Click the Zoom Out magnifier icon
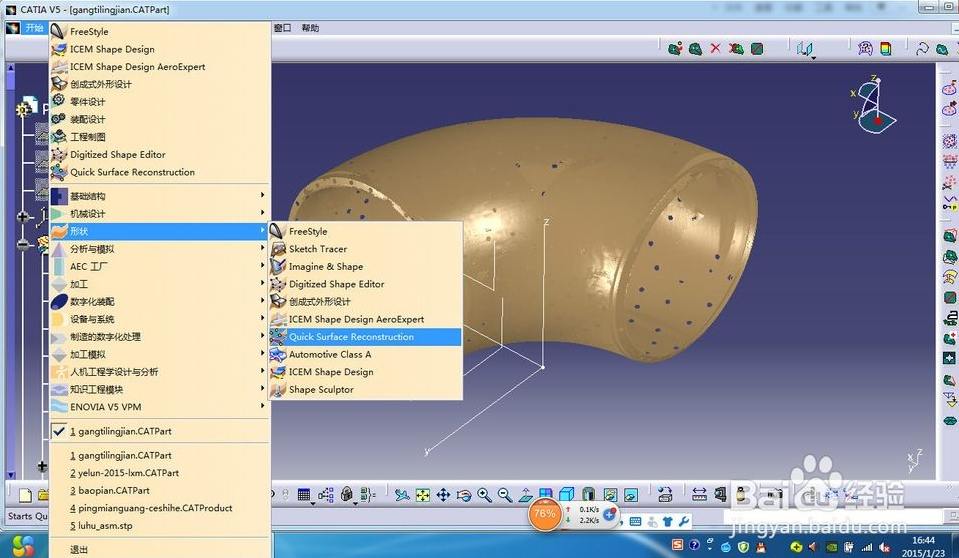The width and height of the screenshot is (959, 558). click(x=505, y=495)
